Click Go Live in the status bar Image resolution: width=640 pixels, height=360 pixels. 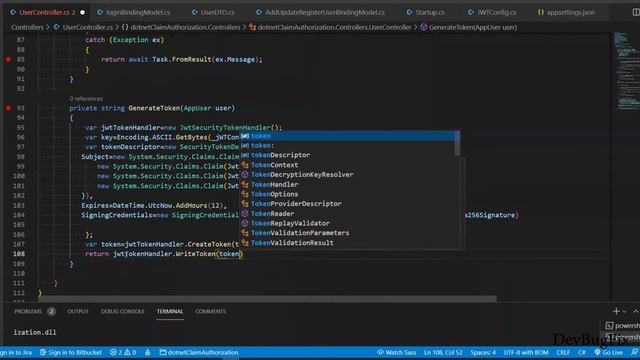tap(609, 352)
